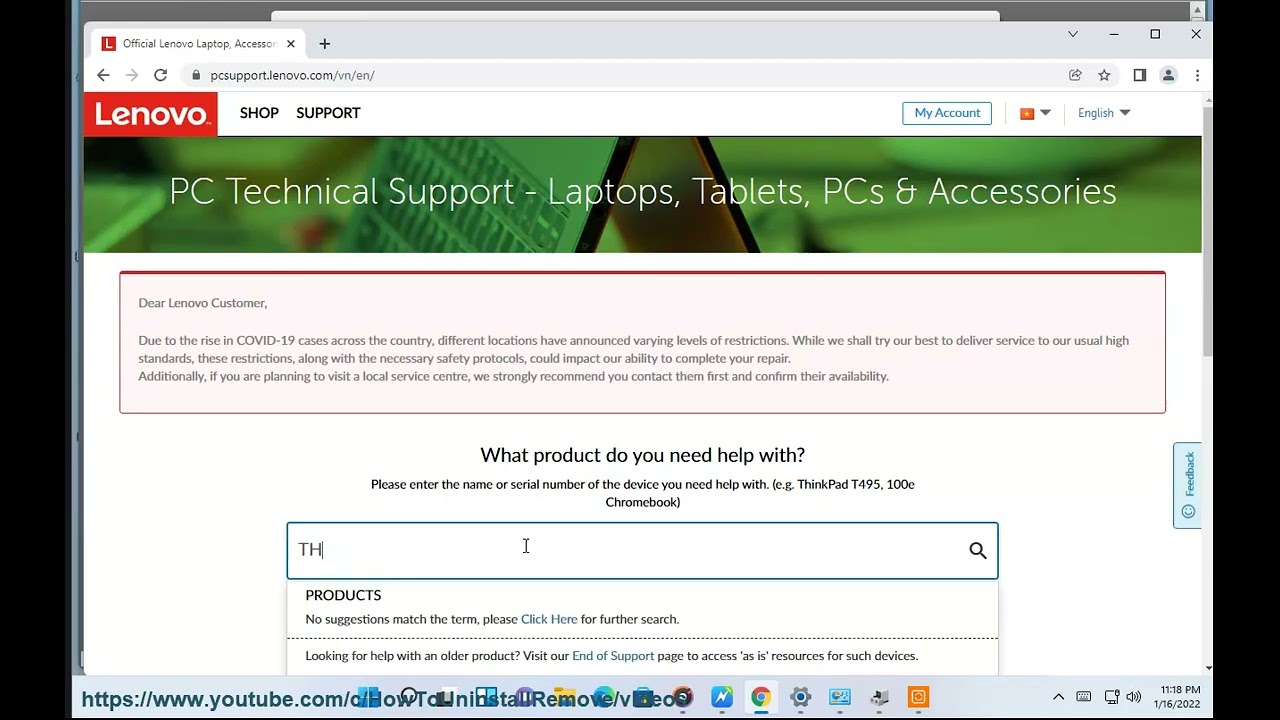The height and width of the screenshot is (720, 1280).
Task: Expand the English language dropdown
Action: [1104, 113]
